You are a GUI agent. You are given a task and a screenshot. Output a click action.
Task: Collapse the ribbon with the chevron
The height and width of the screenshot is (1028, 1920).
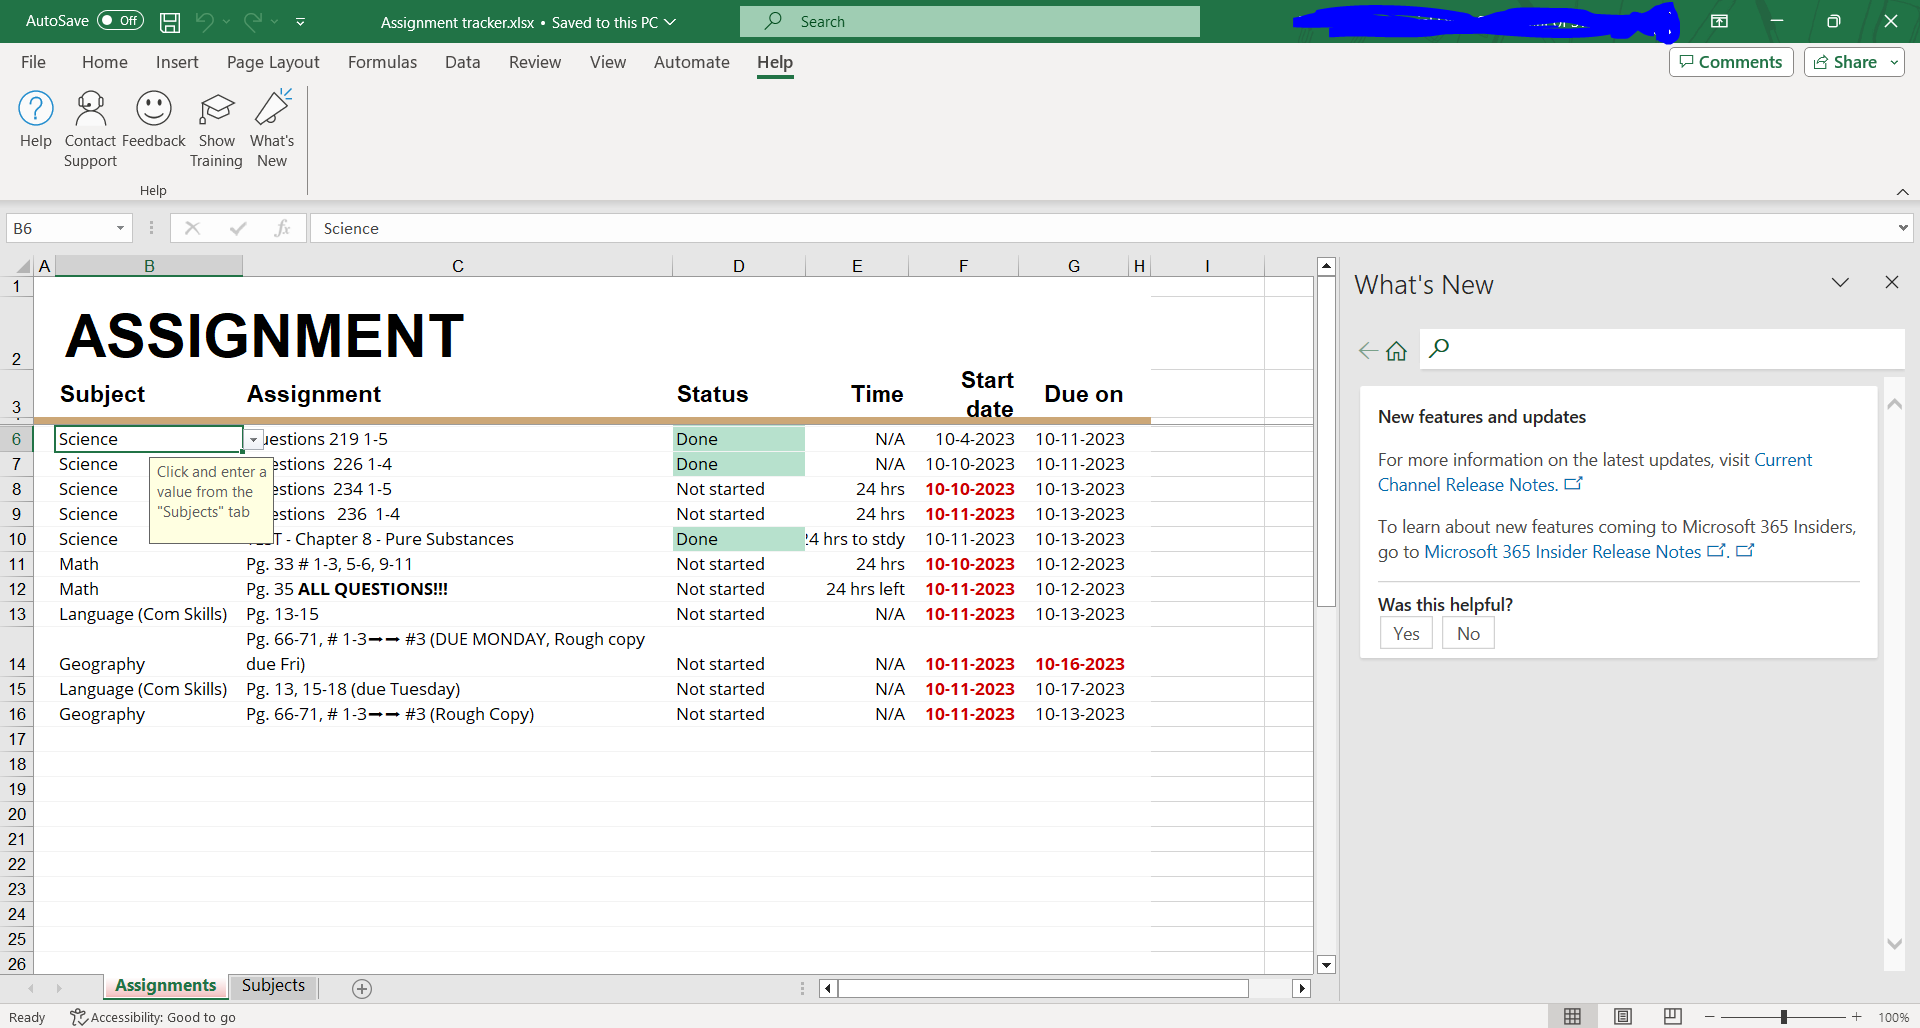click(x=1902, y=191)
